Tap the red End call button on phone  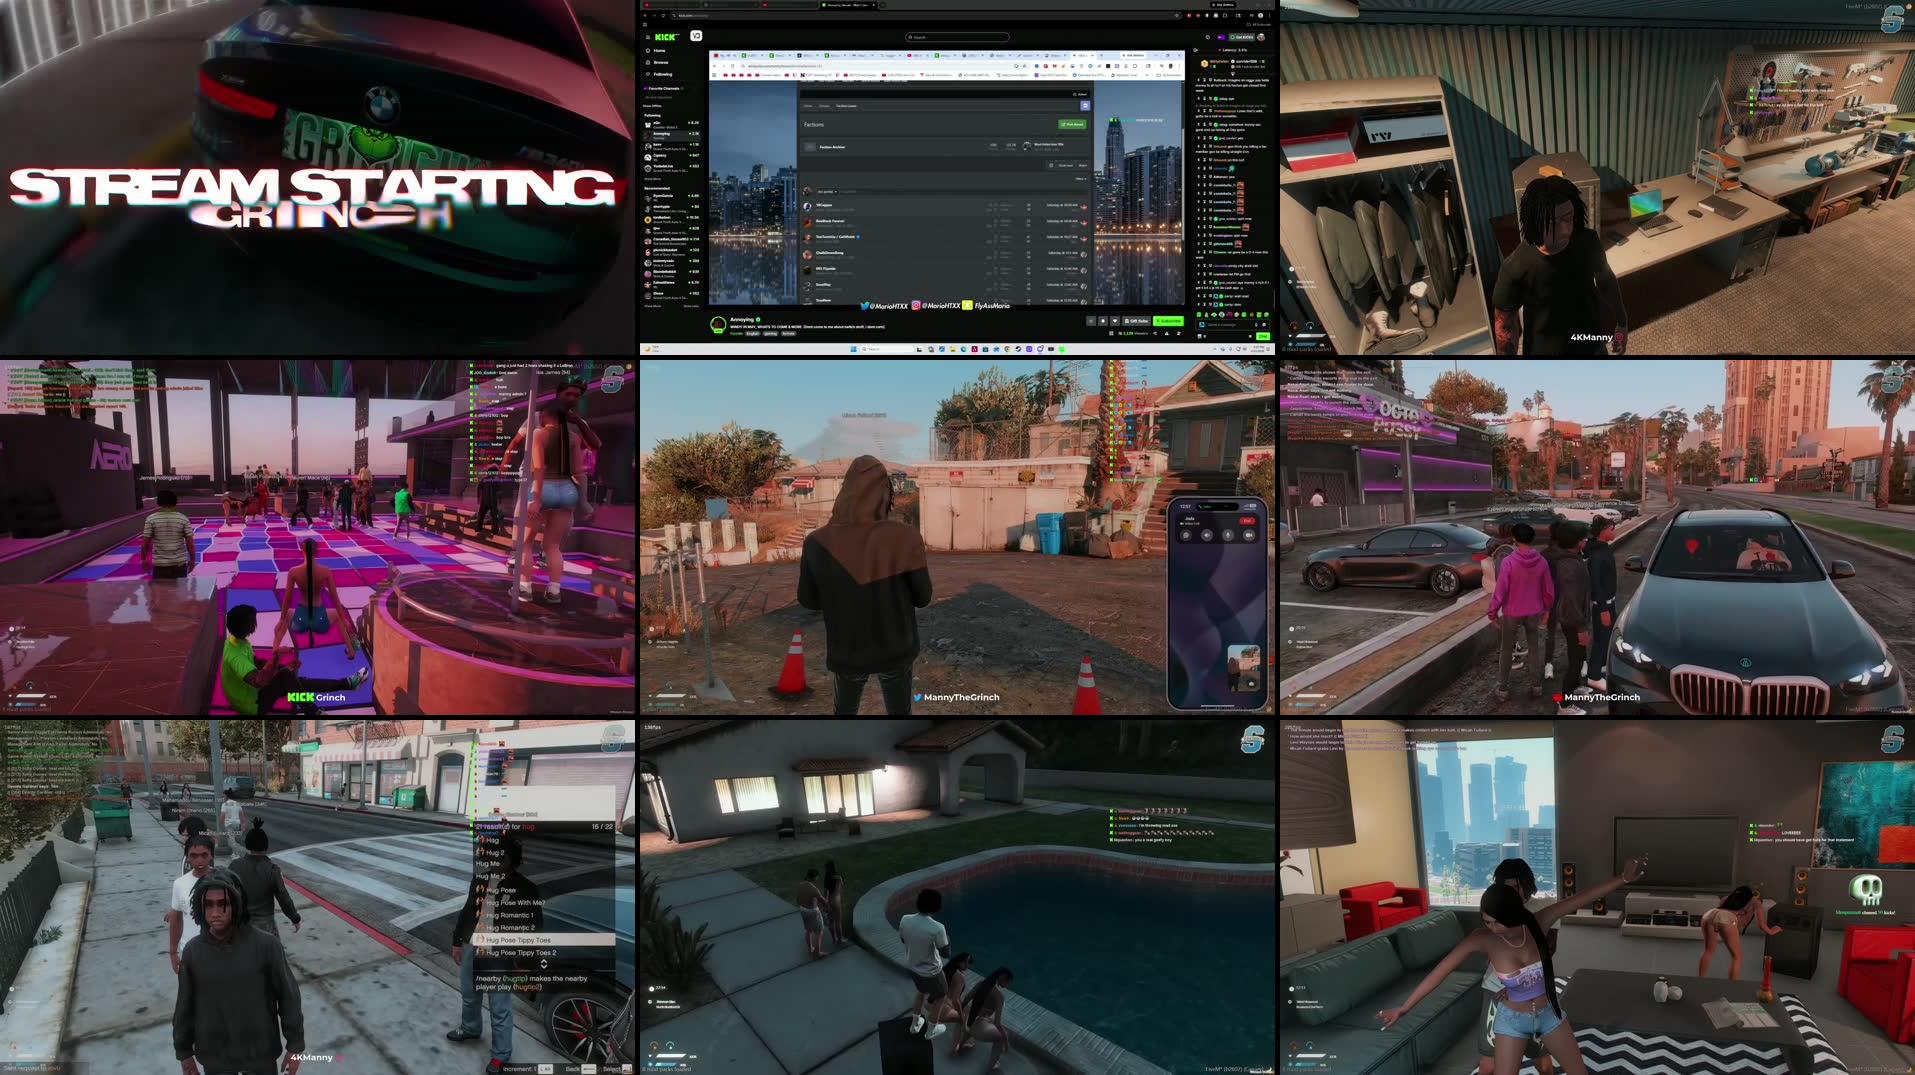click(x=1247, y=521)
